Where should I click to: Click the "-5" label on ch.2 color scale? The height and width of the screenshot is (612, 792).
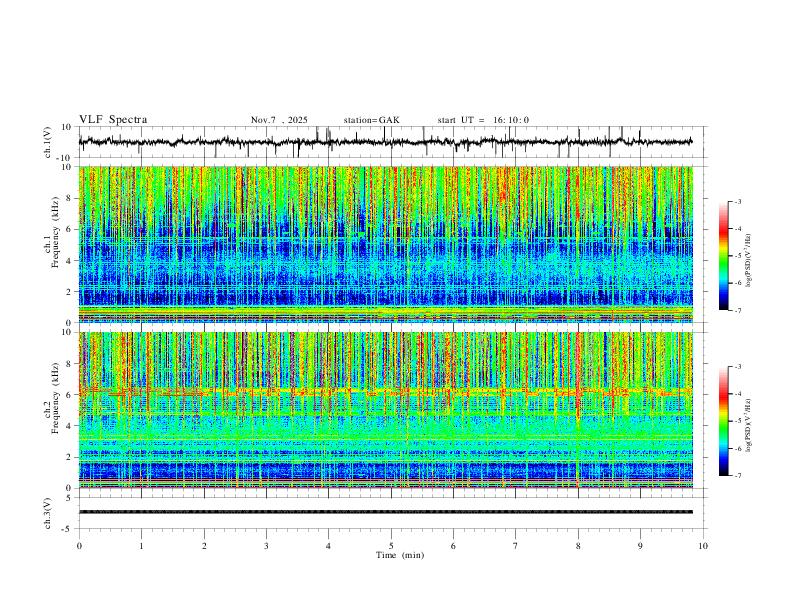click(x=738, y=421)
